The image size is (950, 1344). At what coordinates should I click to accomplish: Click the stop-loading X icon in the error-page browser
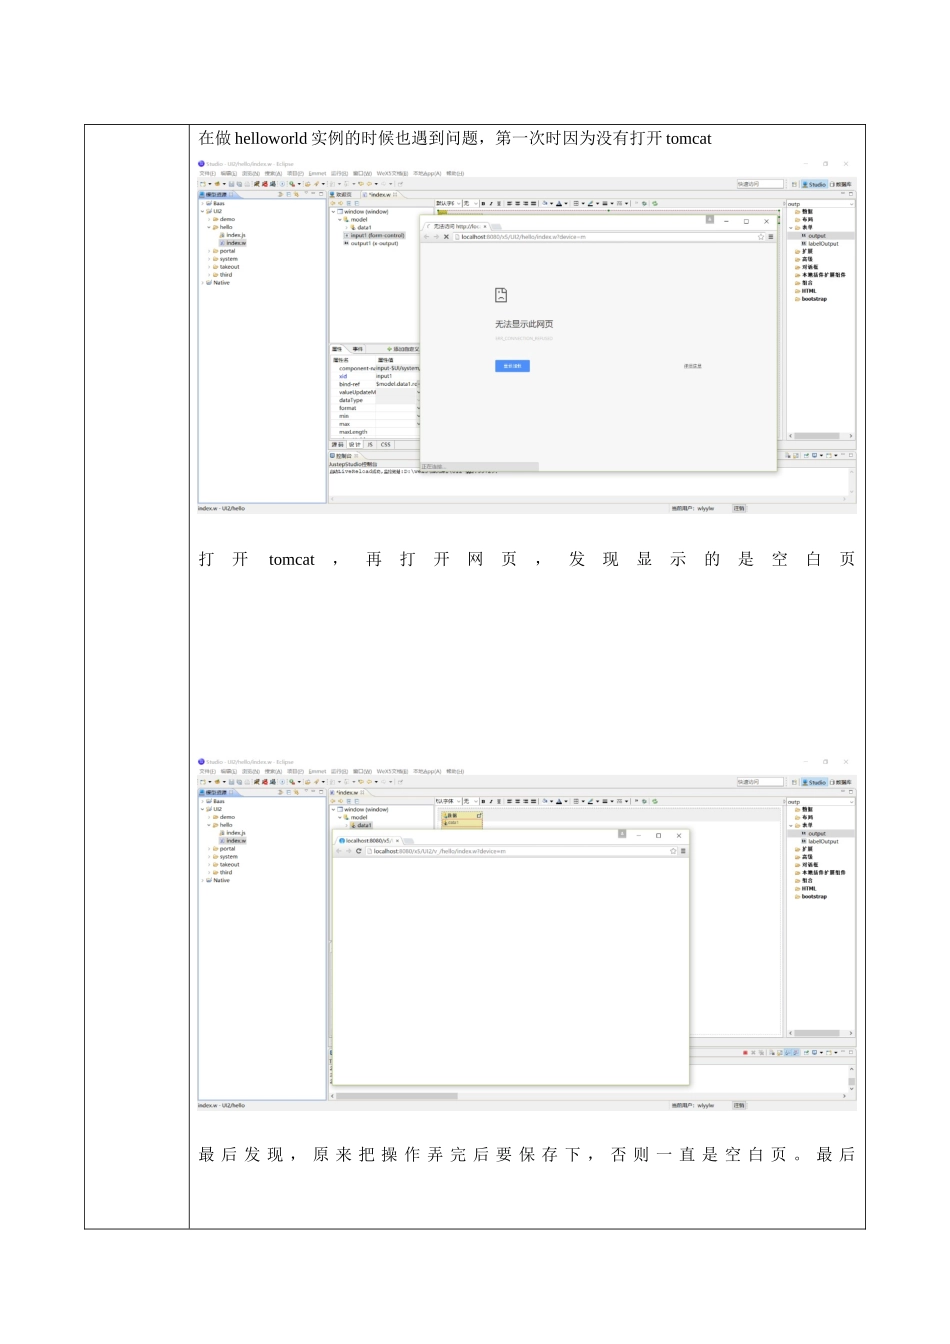coord(446,237)
